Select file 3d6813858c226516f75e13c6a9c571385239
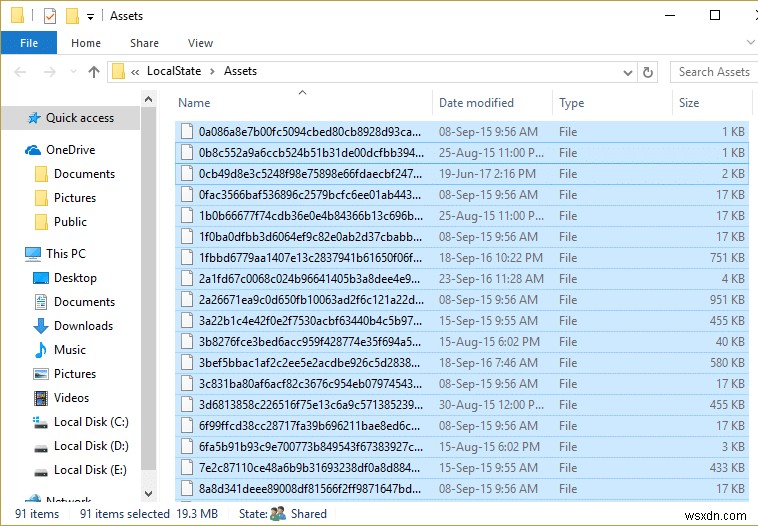The image size is (758, 526). (462, 405)
